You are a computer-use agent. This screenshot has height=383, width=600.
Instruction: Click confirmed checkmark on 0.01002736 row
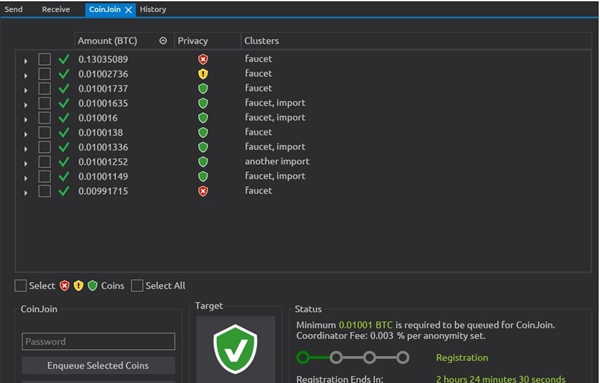[x=64, y=74]
